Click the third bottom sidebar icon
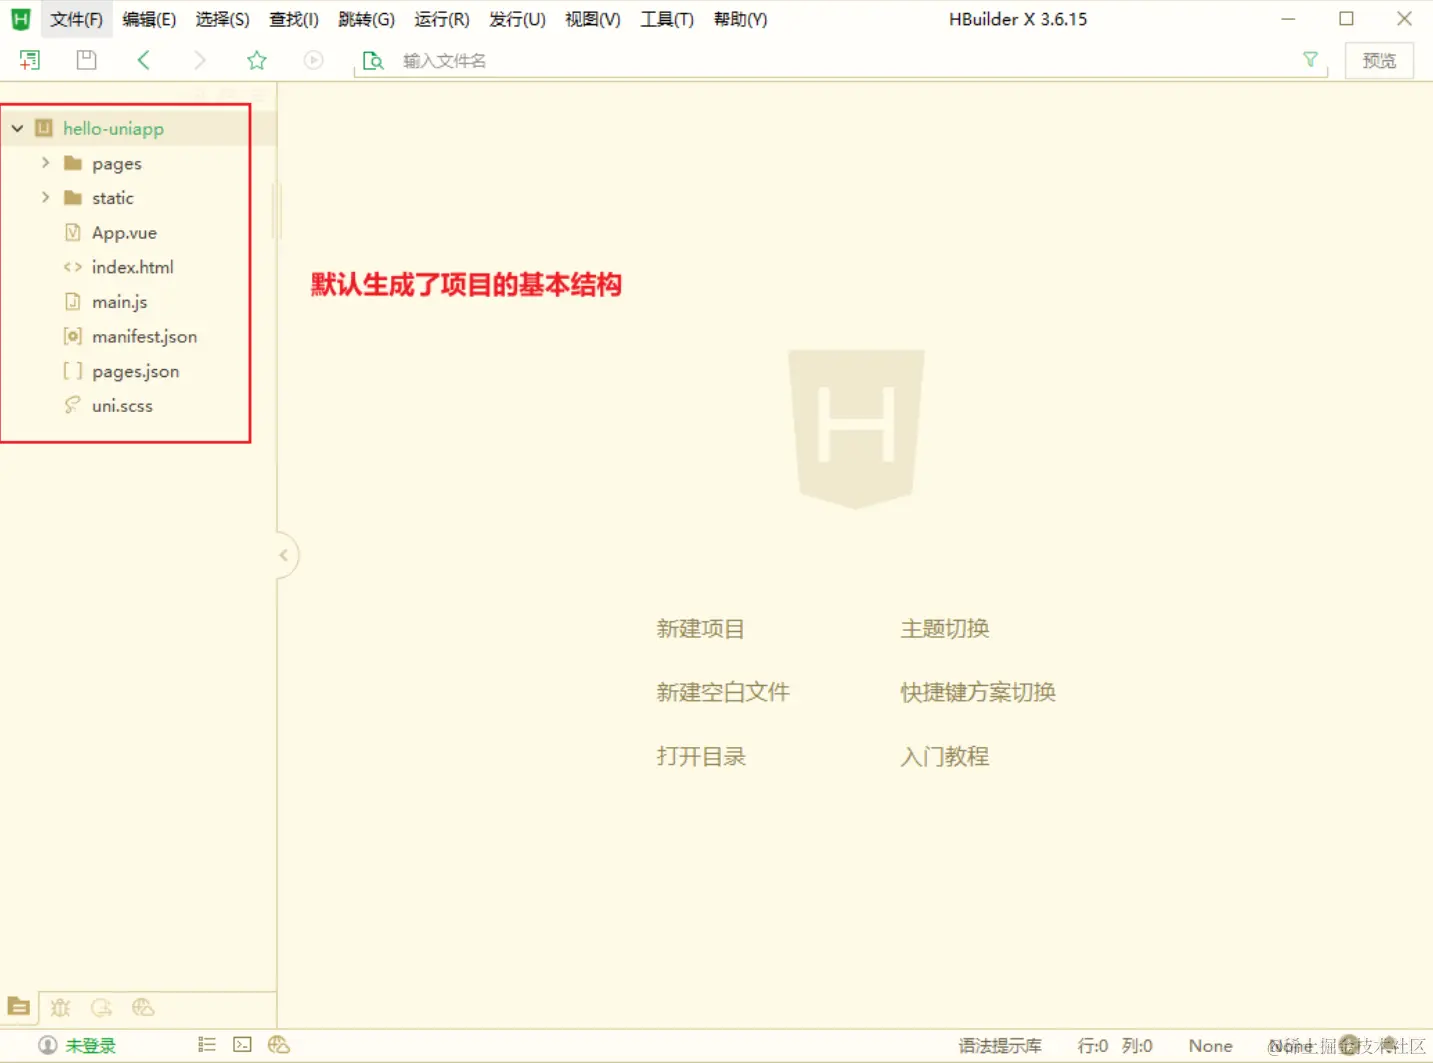1433x1063 pixels. (102, 1007)
